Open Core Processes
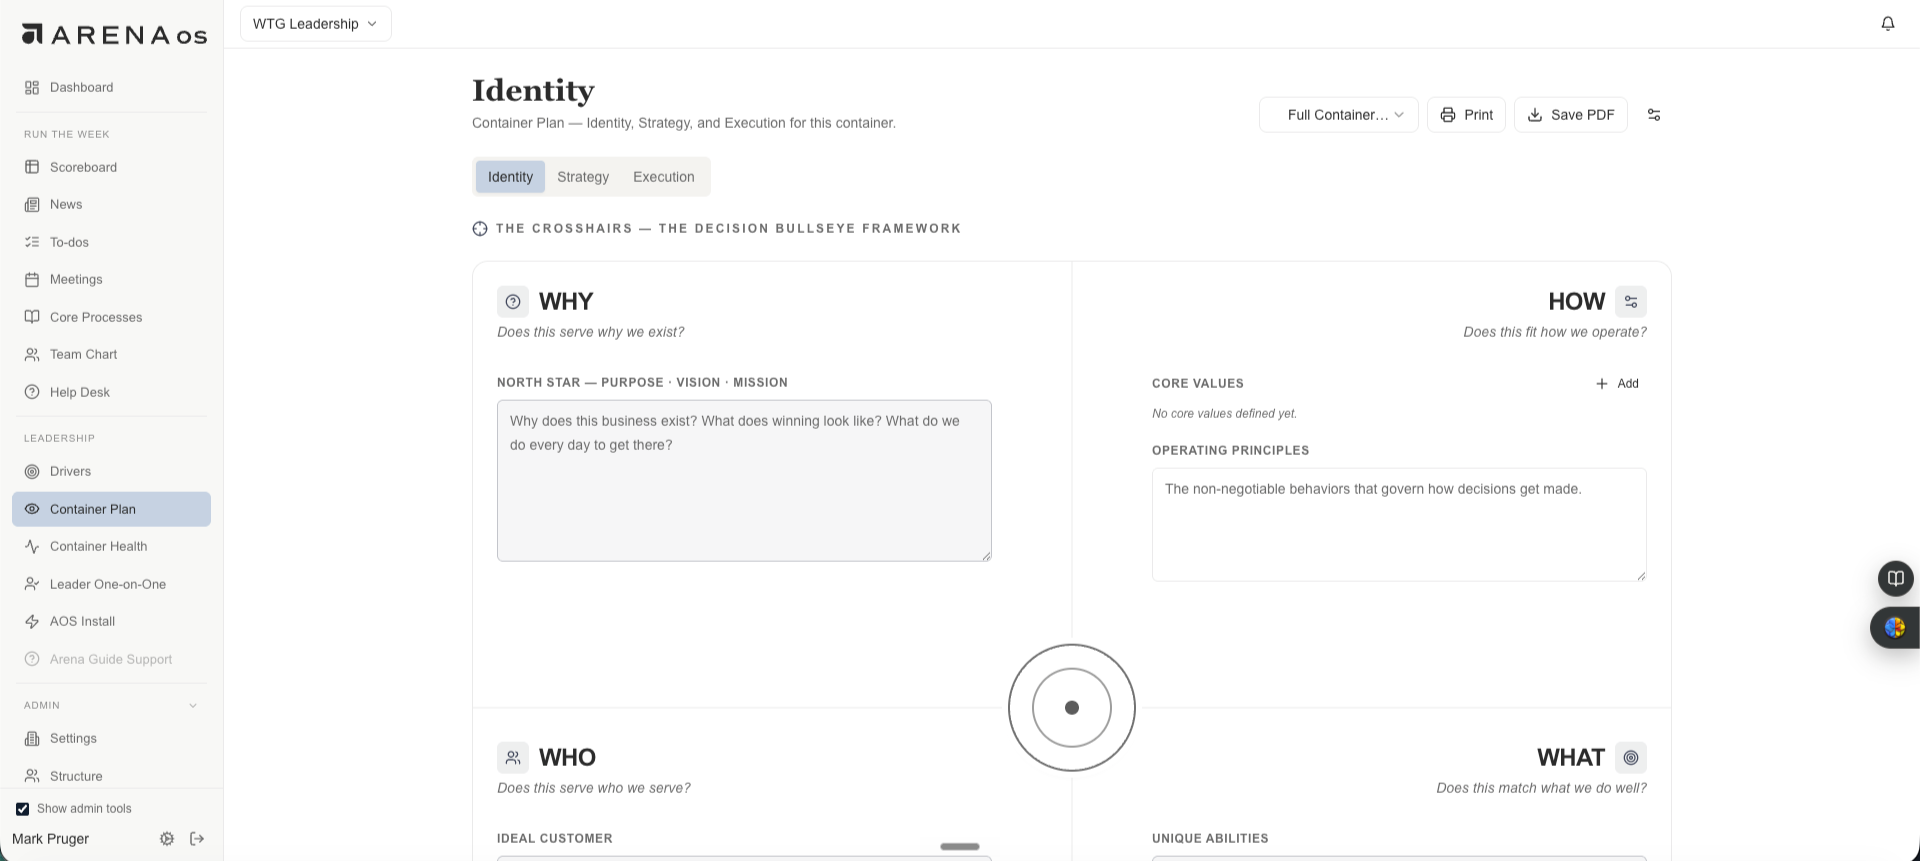This screenshot has height=861, width=1920. [x=111, y=317]
